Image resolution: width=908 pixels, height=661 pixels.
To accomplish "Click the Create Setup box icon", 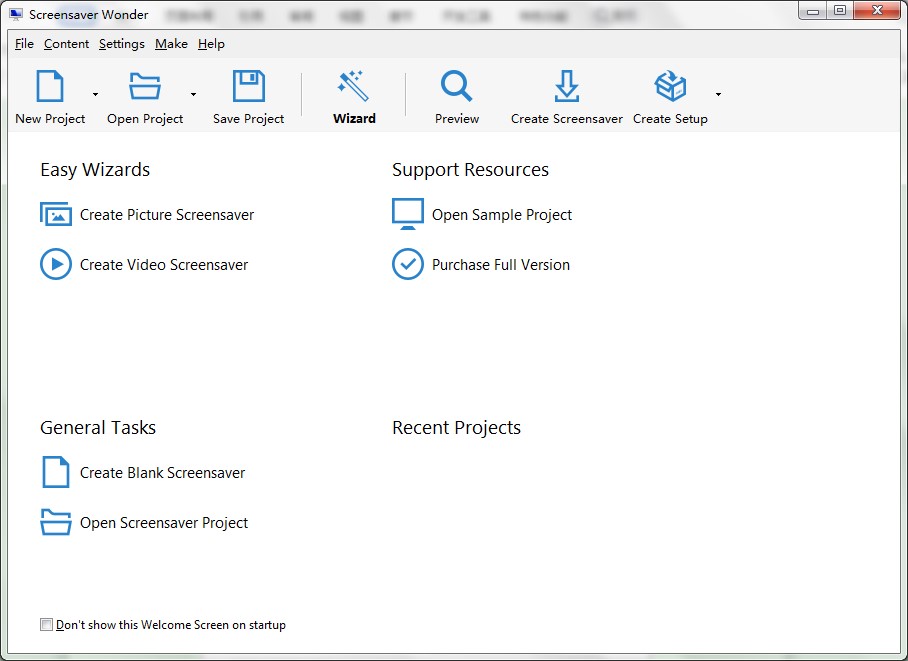I will (670, 87).
